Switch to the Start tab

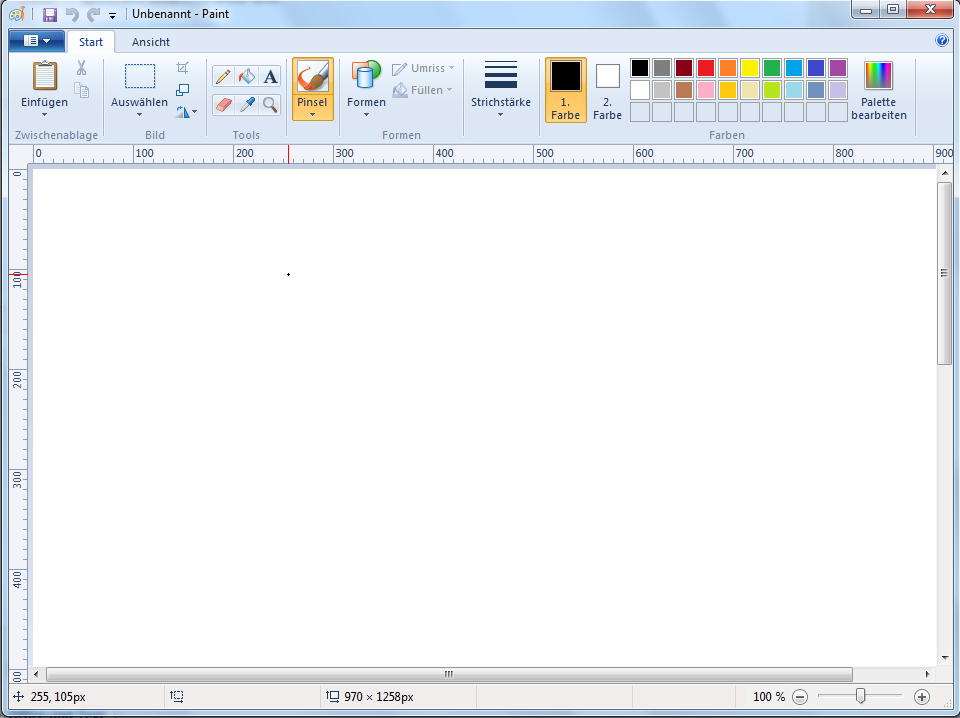pos(91,42)
